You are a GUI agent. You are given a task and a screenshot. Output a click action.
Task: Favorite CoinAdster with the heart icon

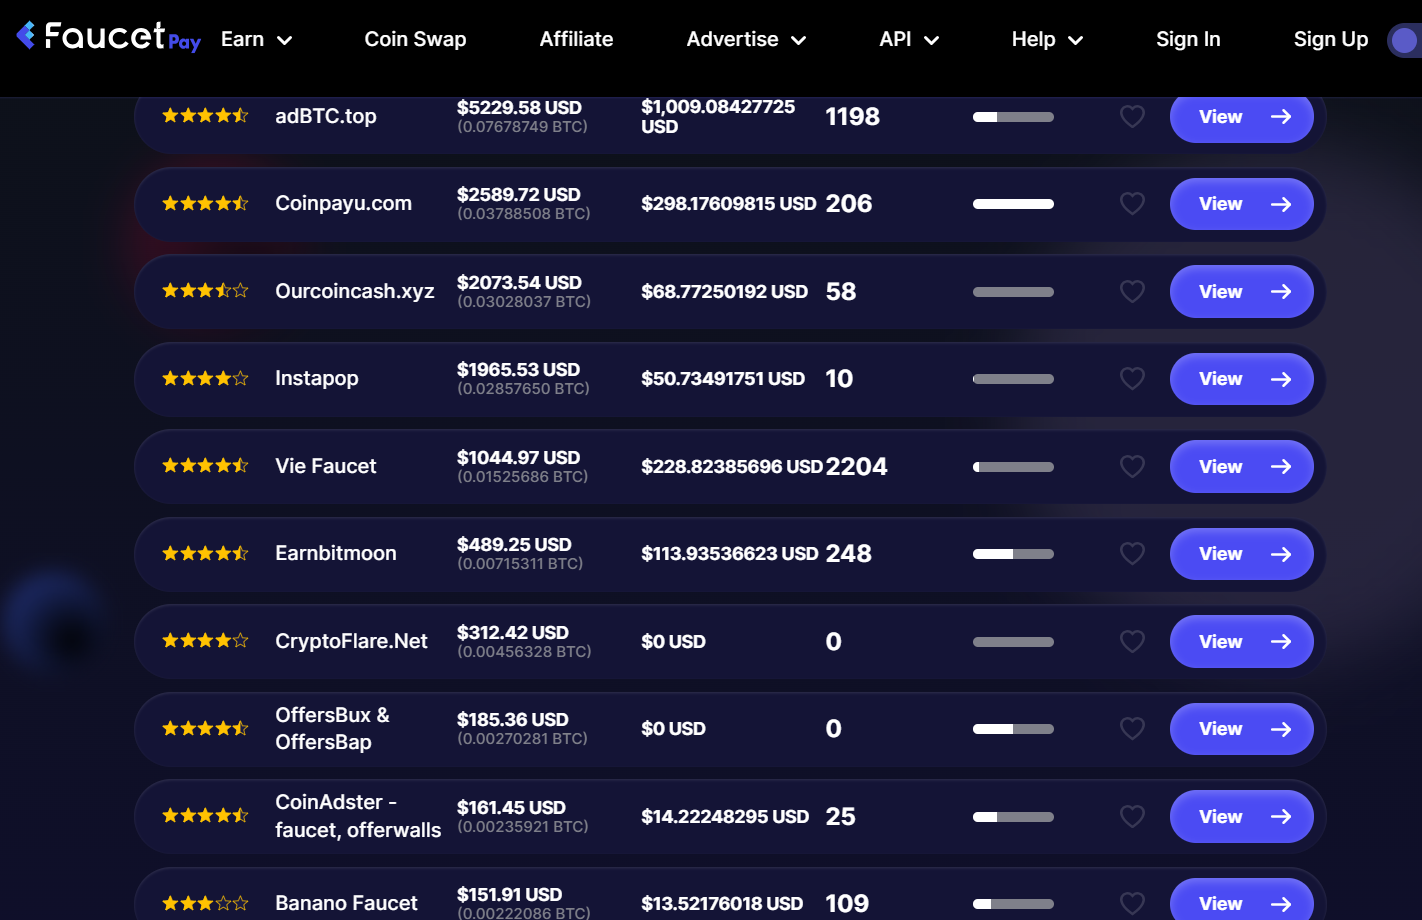[1132, 817]
